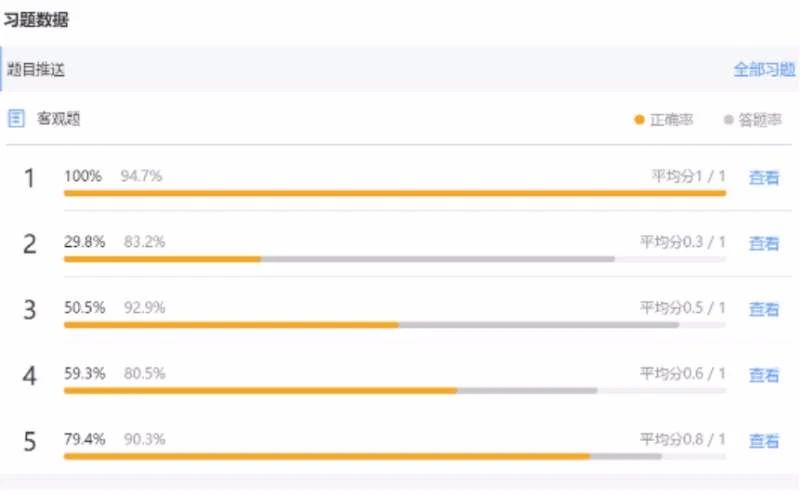
Task: View details for question 2
Action: coord(764,243)
